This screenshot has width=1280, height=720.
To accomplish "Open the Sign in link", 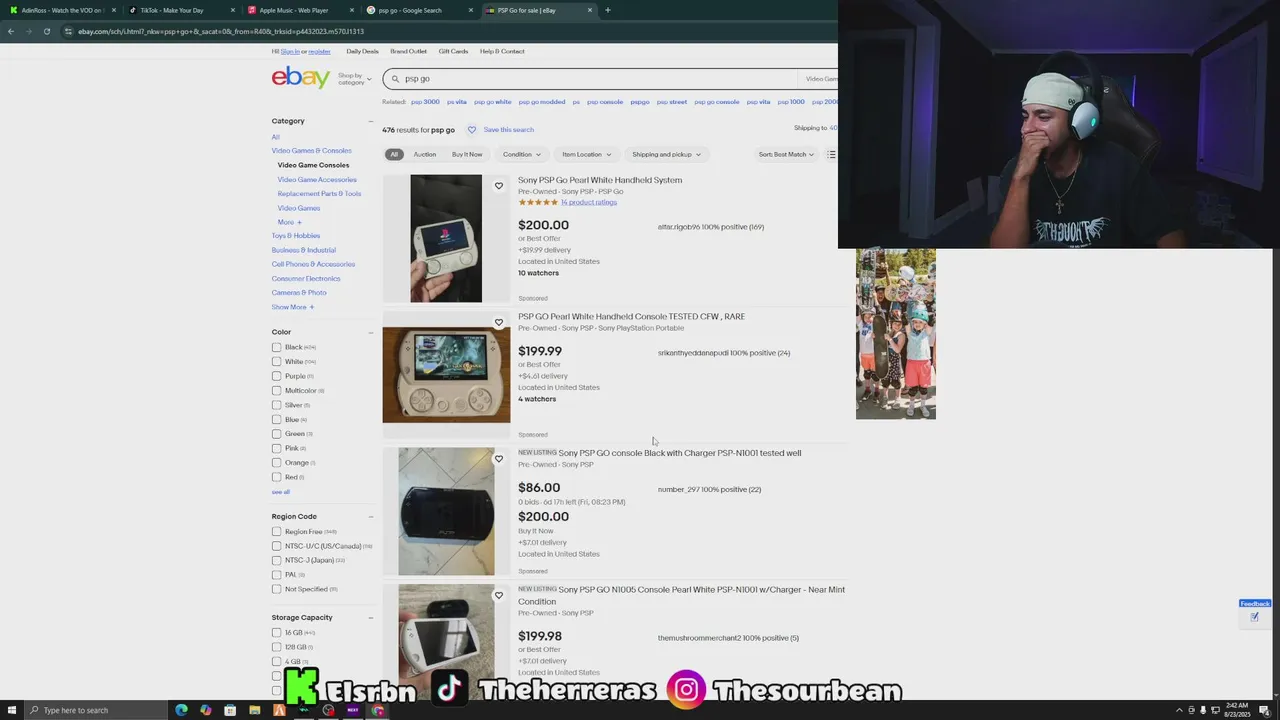I will (x=290, y=51).
